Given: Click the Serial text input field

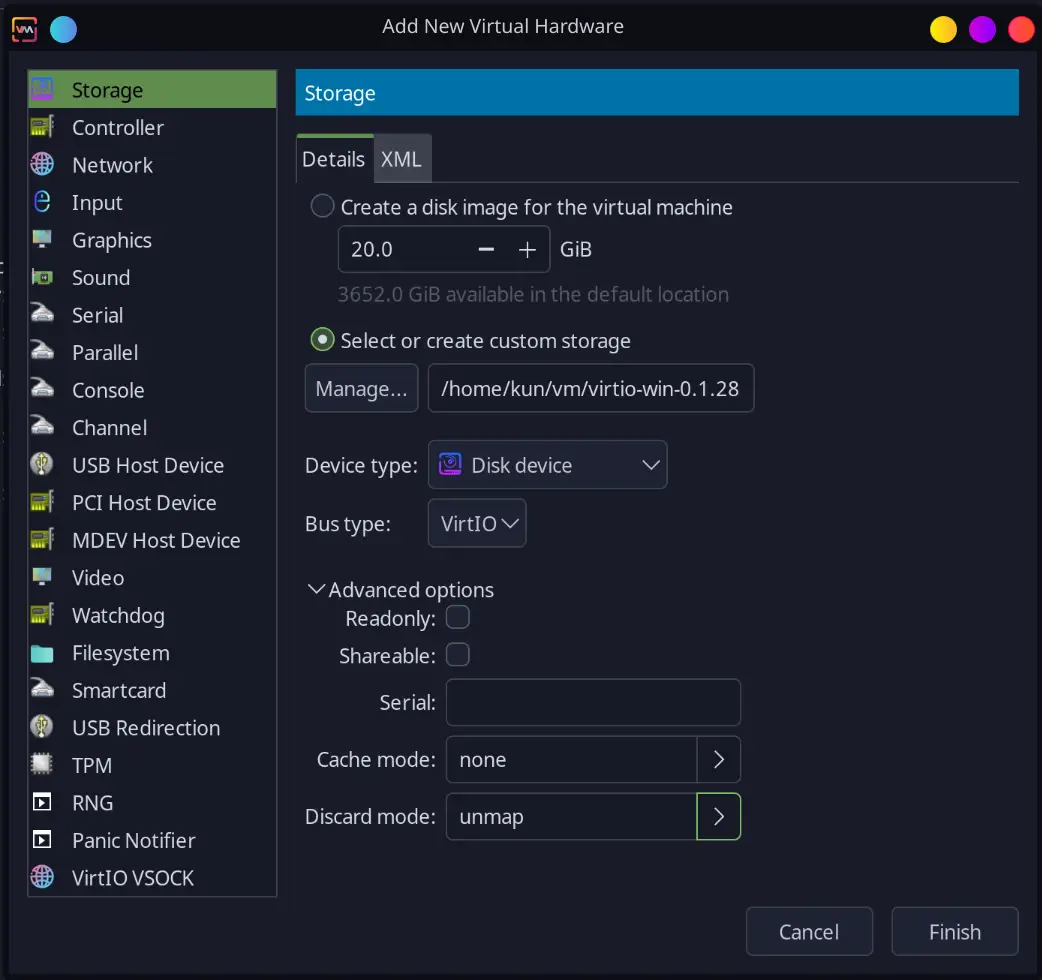Looking at the screenshot, I should (592, 702).
